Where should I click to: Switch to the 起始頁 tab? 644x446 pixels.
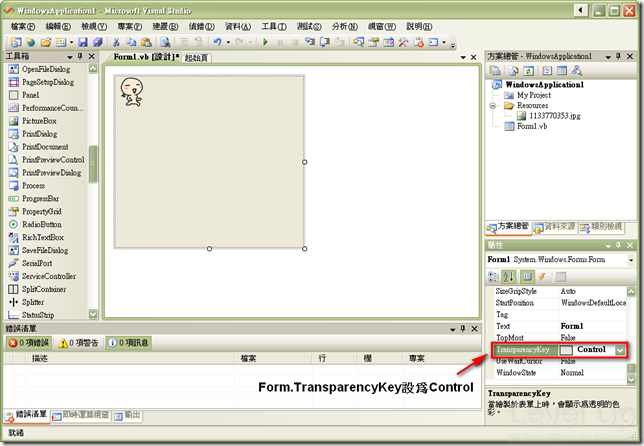pos(196,58)
